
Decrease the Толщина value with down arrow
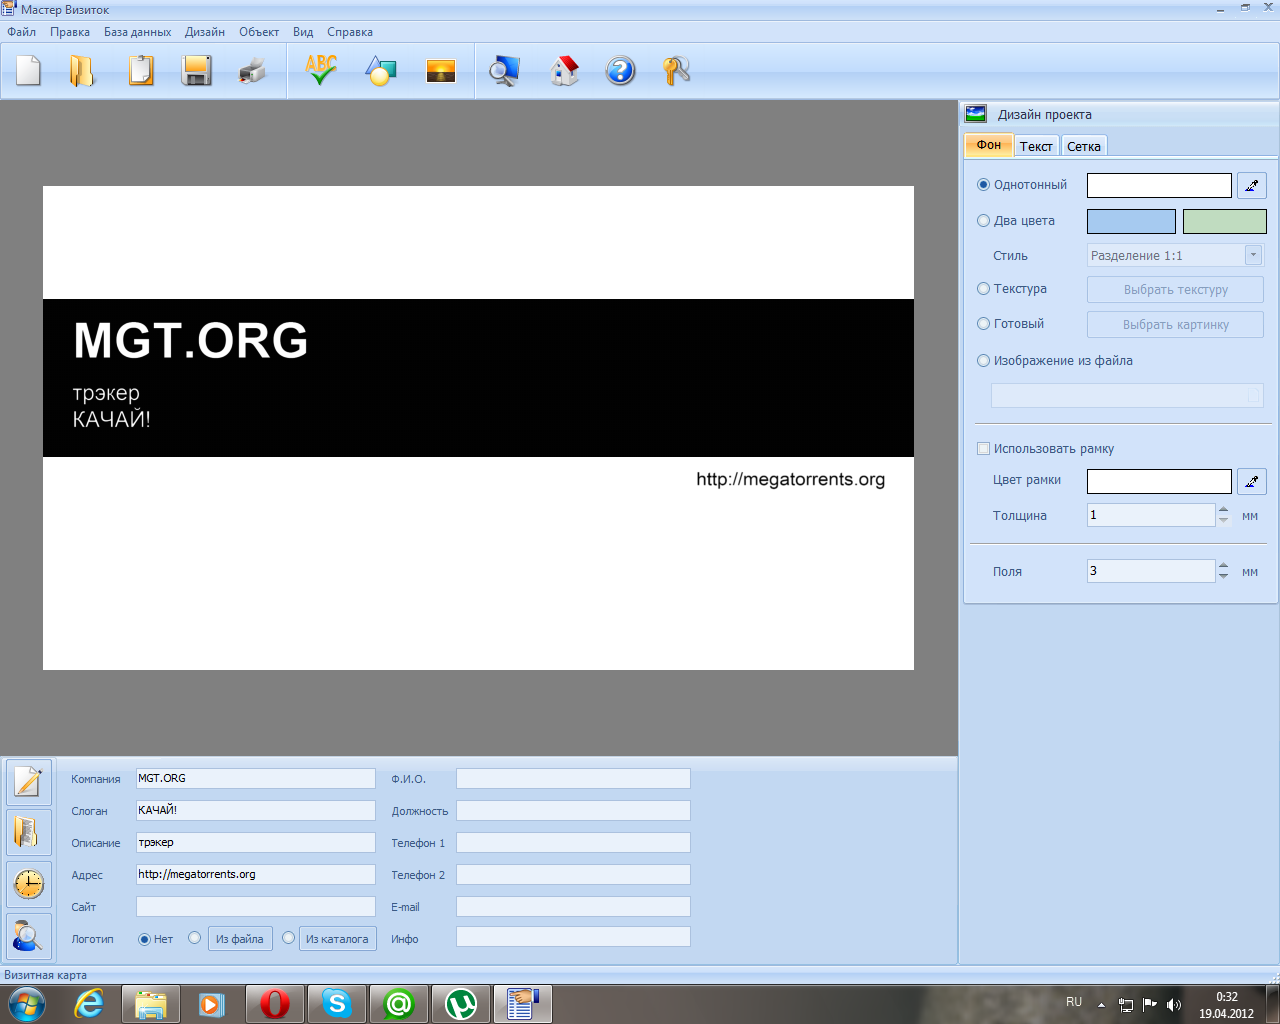pos(1224,521)
